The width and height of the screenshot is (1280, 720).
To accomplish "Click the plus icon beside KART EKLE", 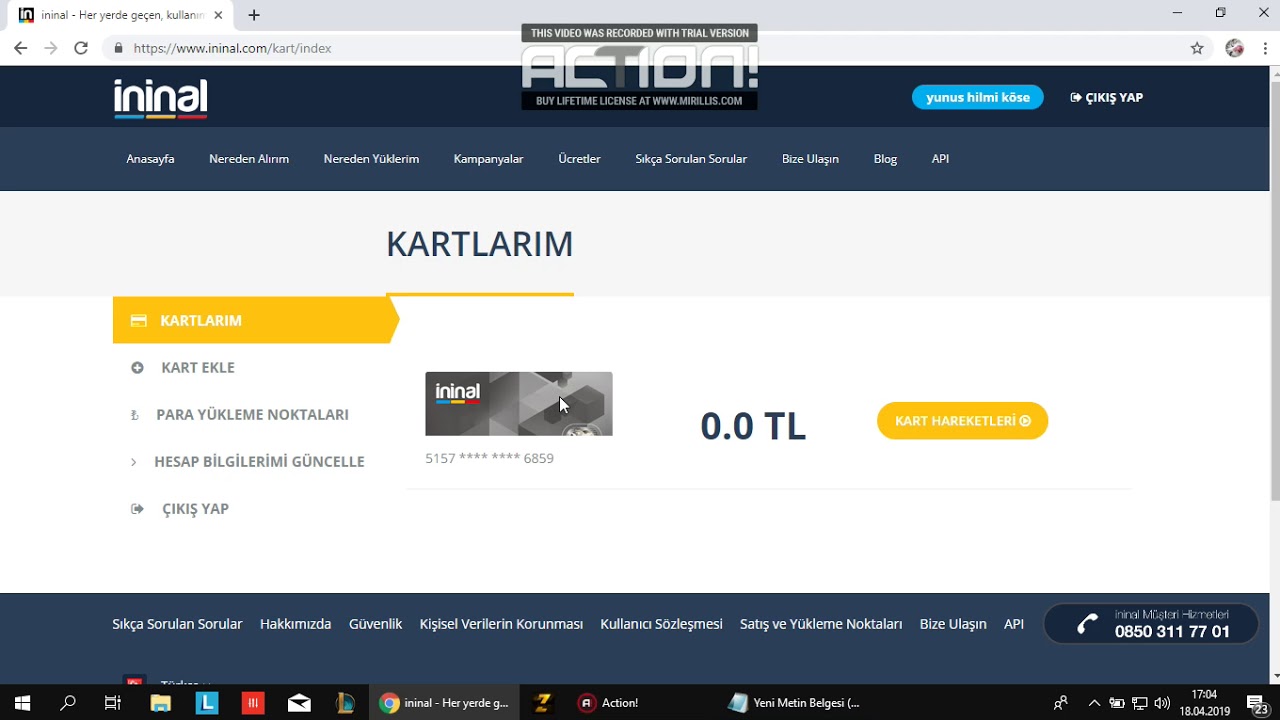I will pos(137,368).
